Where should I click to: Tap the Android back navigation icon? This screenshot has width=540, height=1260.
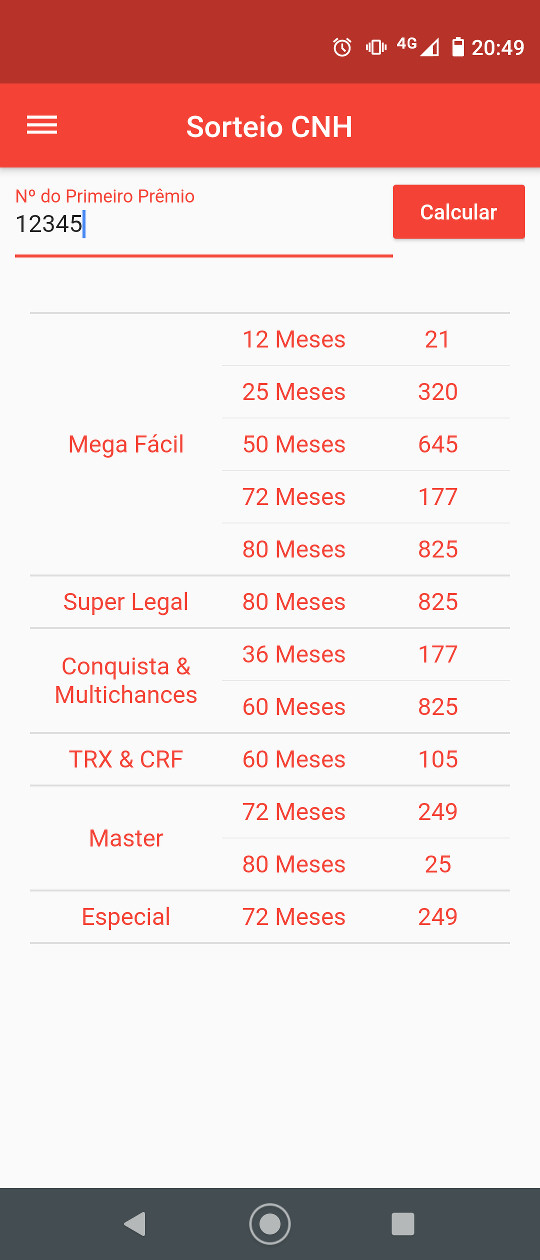(x=135, y=1223)
